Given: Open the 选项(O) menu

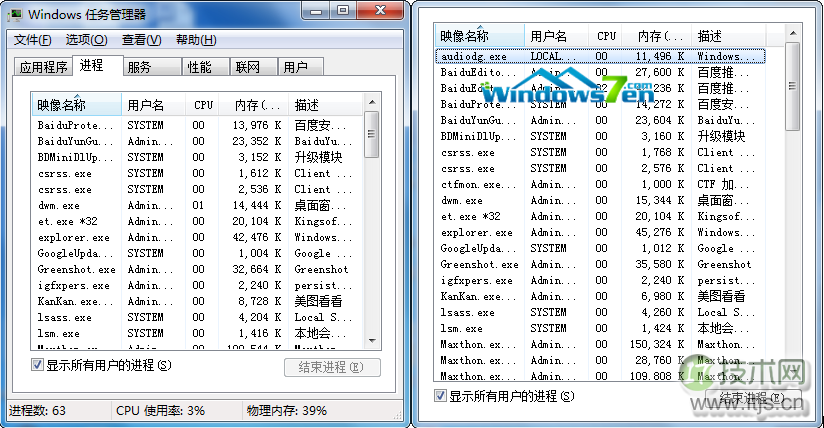Looking at the screenshot, I should (x=86, y=40).
